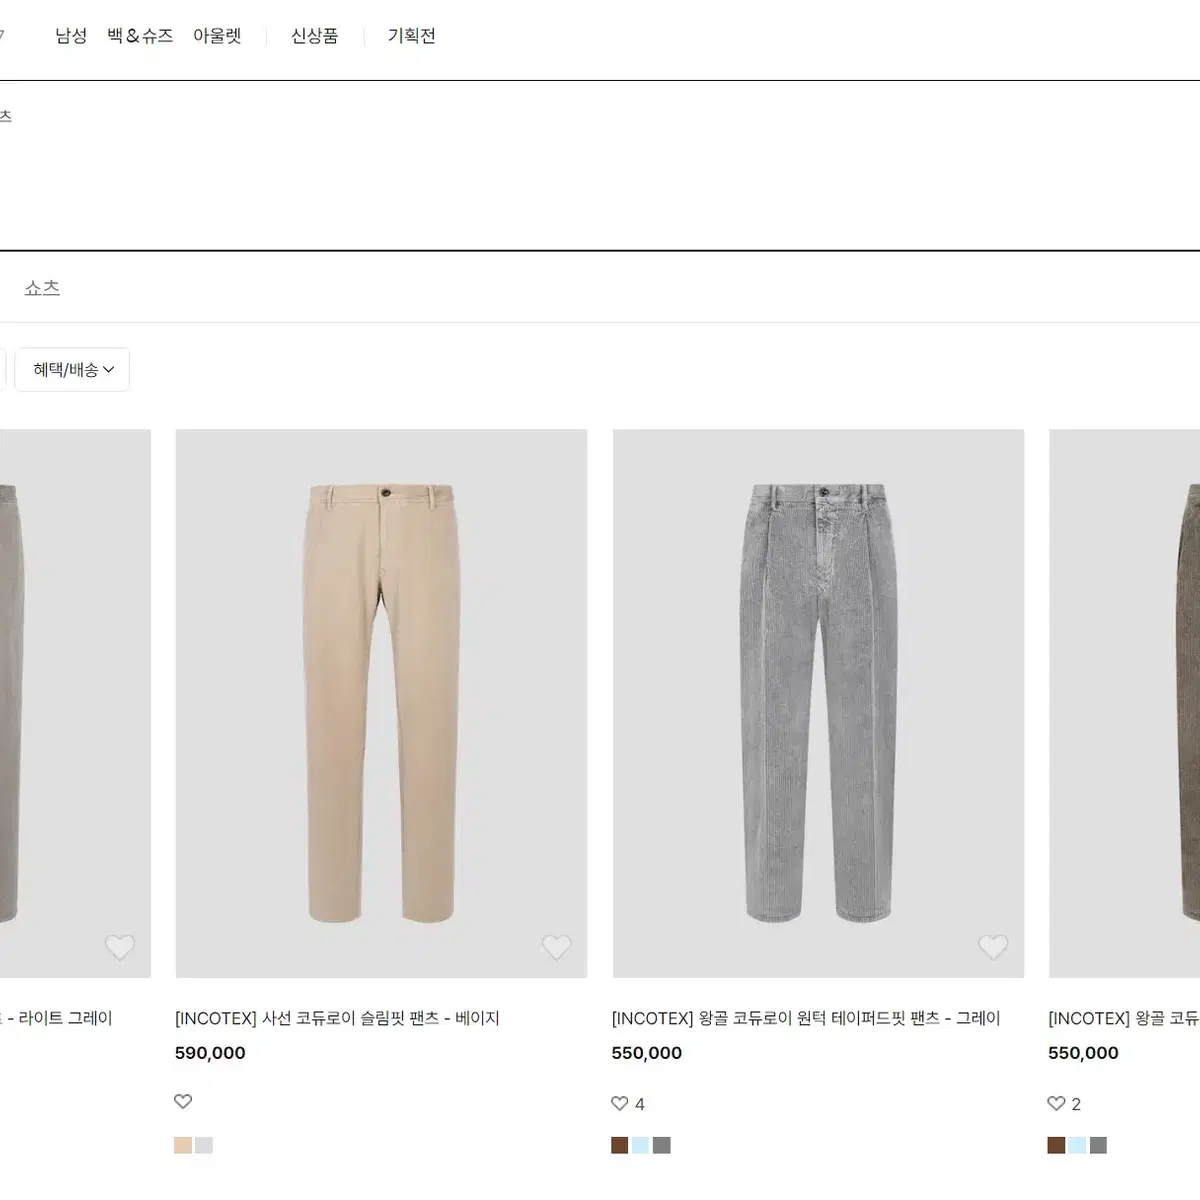Toggle wishlist heart on grey corduroy pants image
The width and height of the screenshot is (1200, 1200).
click(x=993, y=946)
